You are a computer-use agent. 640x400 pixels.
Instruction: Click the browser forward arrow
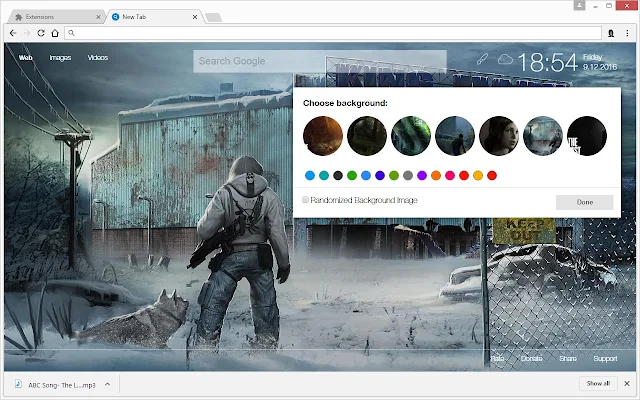(27, 33)
